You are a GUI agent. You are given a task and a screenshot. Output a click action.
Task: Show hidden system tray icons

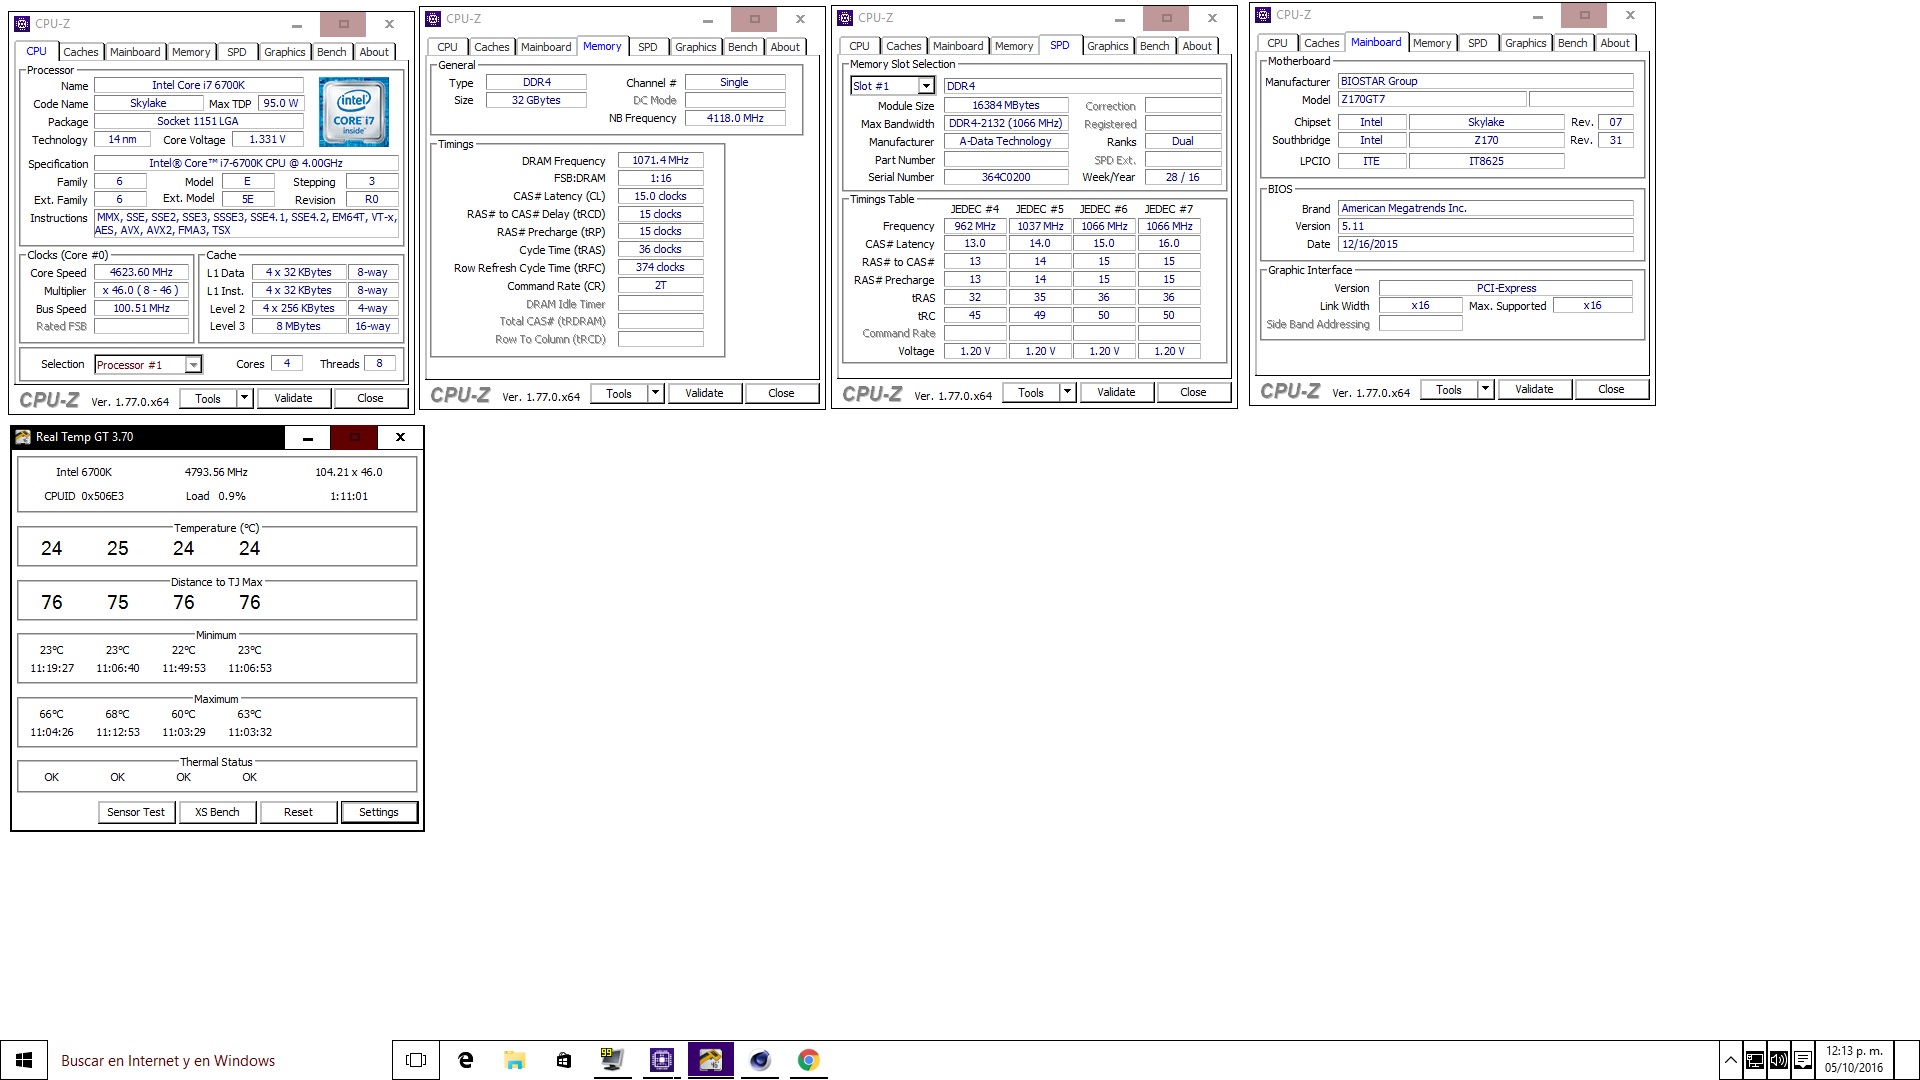pos(1730,1060)
